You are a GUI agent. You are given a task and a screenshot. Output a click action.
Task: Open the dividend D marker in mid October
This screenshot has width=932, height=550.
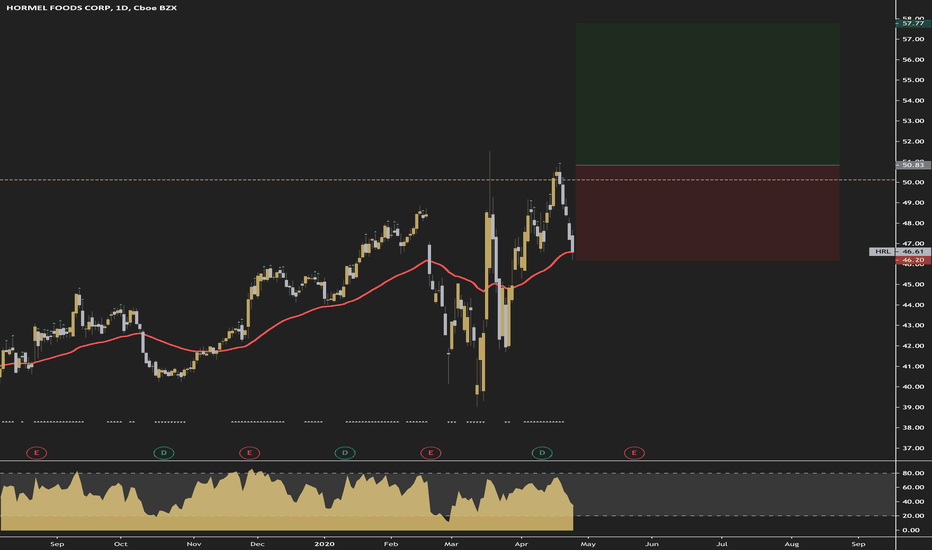click(163, 453)
